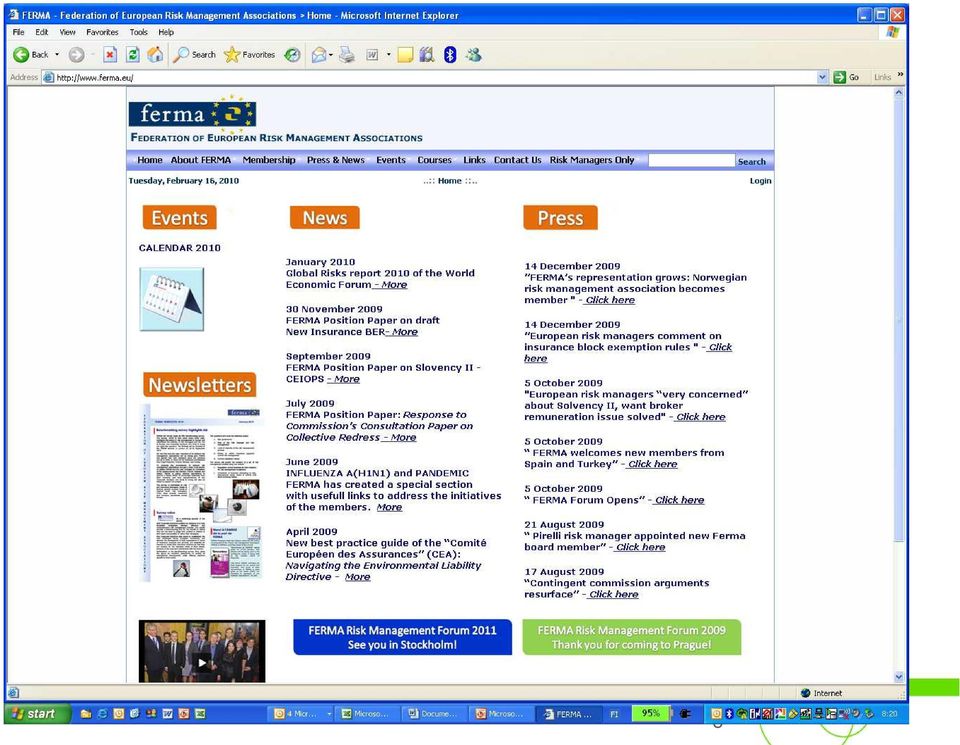The width and height of the screenshot is (960, 745).
Task: Launch Word from the Quick Launch bar
Action: [x=167, y=714]
